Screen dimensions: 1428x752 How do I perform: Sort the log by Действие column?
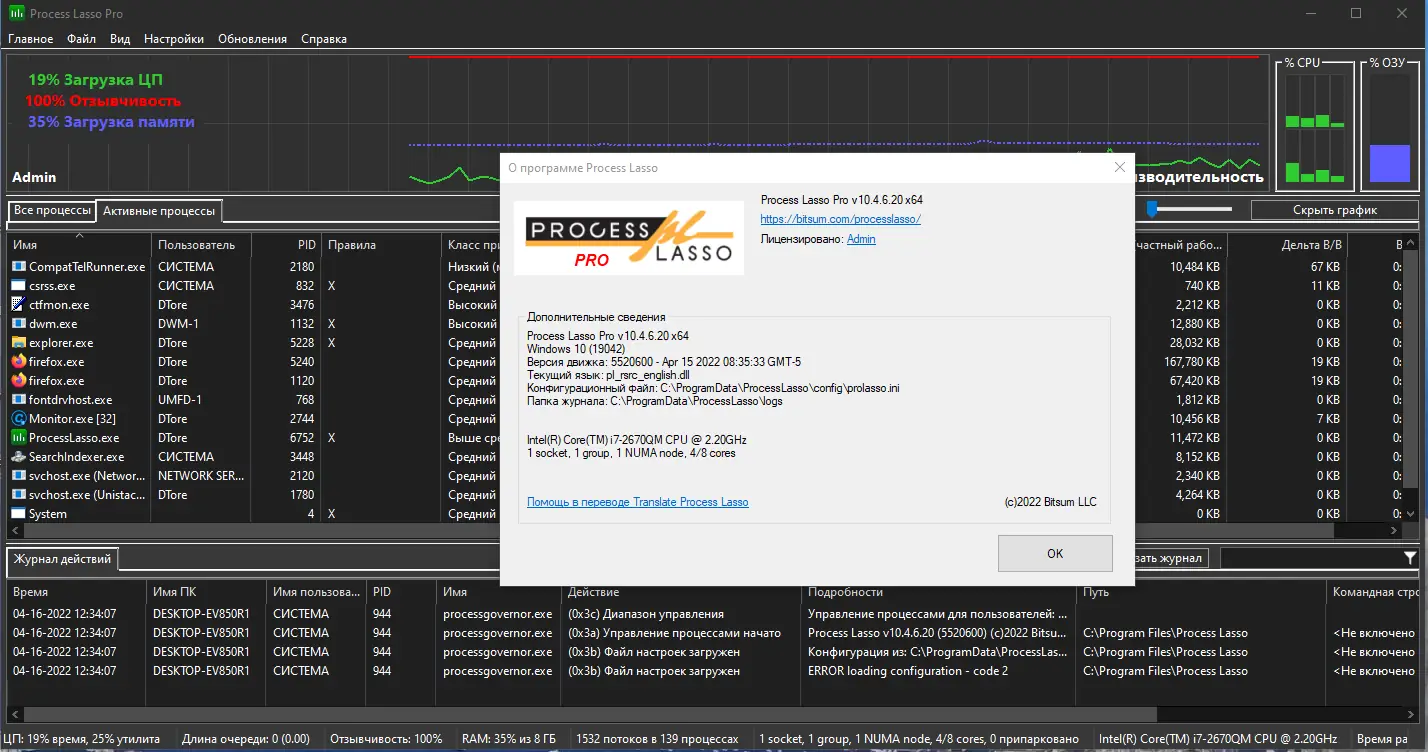click(x=681, y=592)
